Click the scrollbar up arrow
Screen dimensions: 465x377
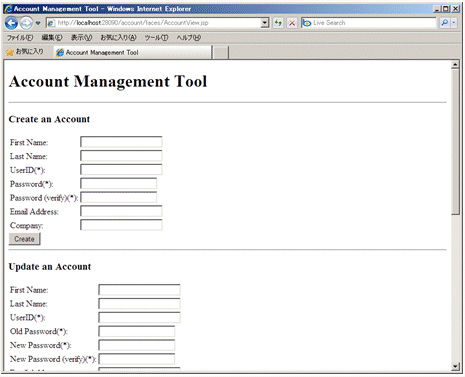tap(455, 65)
